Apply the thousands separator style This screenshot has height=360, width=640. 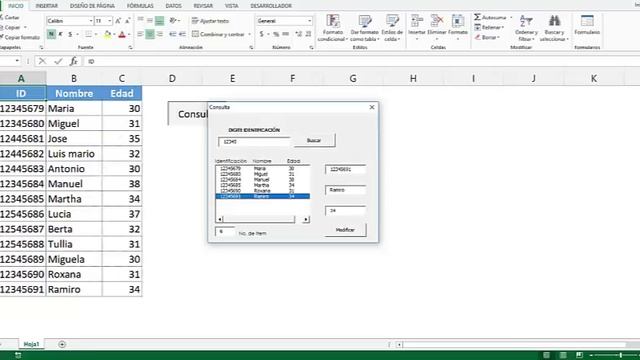point(286,34)
